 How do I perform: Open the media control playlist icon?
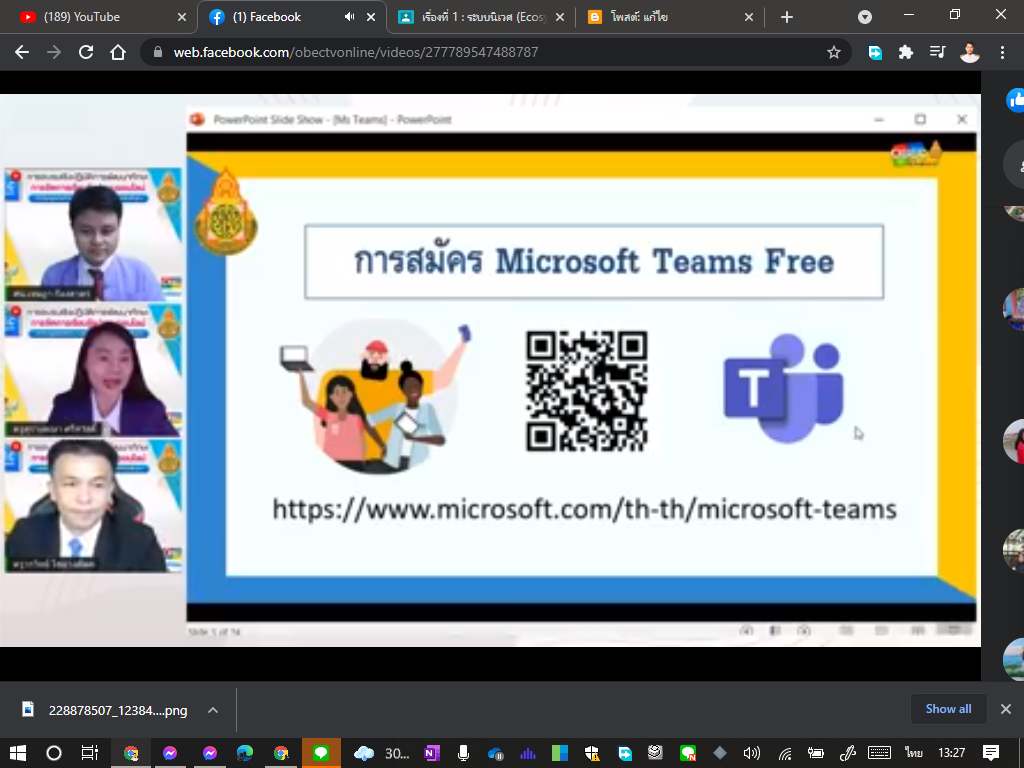pyautogui.click(x=938, y=52)
